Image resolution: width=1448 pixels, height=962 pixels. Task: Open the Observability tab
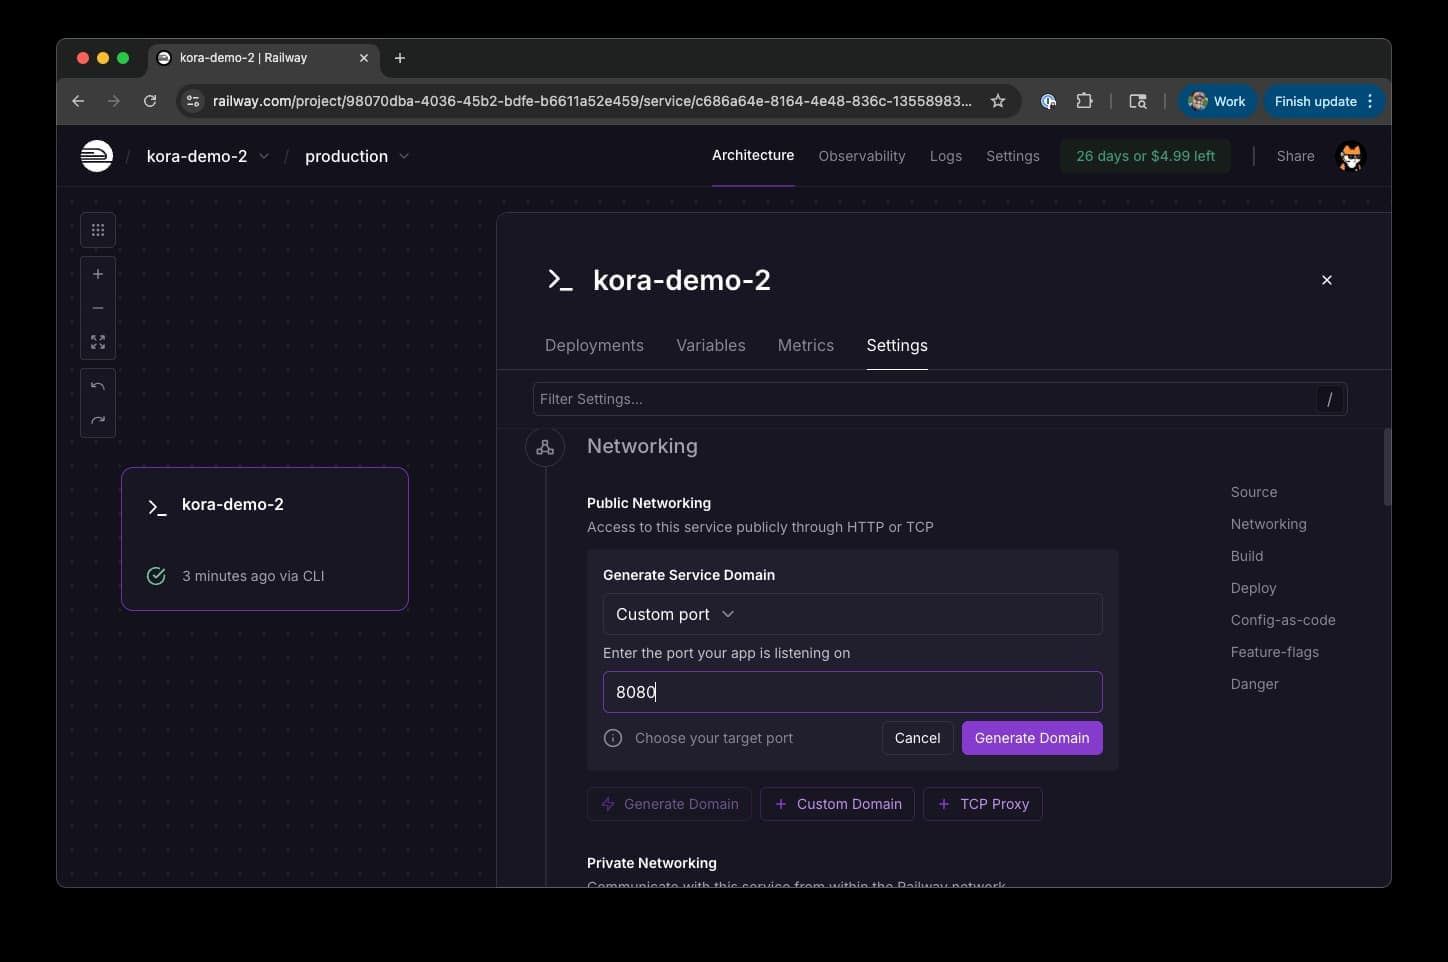pyautogui.click(x=861, y=156)
